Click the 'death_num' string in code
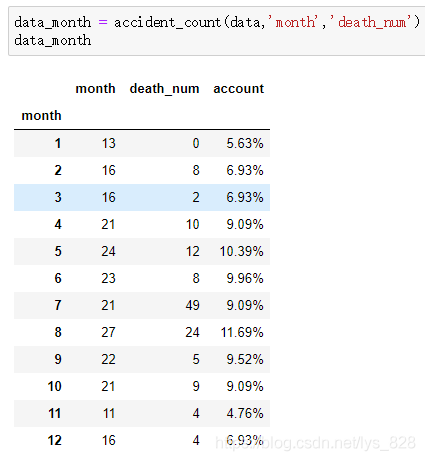 (373, 22)
